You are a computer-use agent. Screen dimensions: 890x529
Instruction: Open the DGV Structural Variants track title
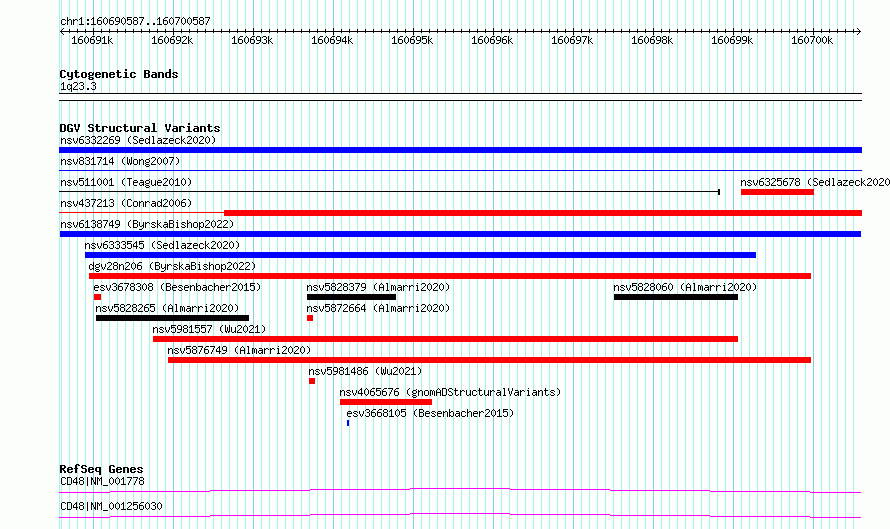tap(140, 128)
